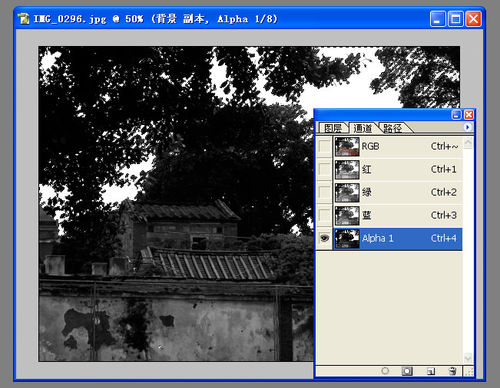Show Blue (蓝) channel visibility box
The image size is (500, 388).
pos(324,215)
